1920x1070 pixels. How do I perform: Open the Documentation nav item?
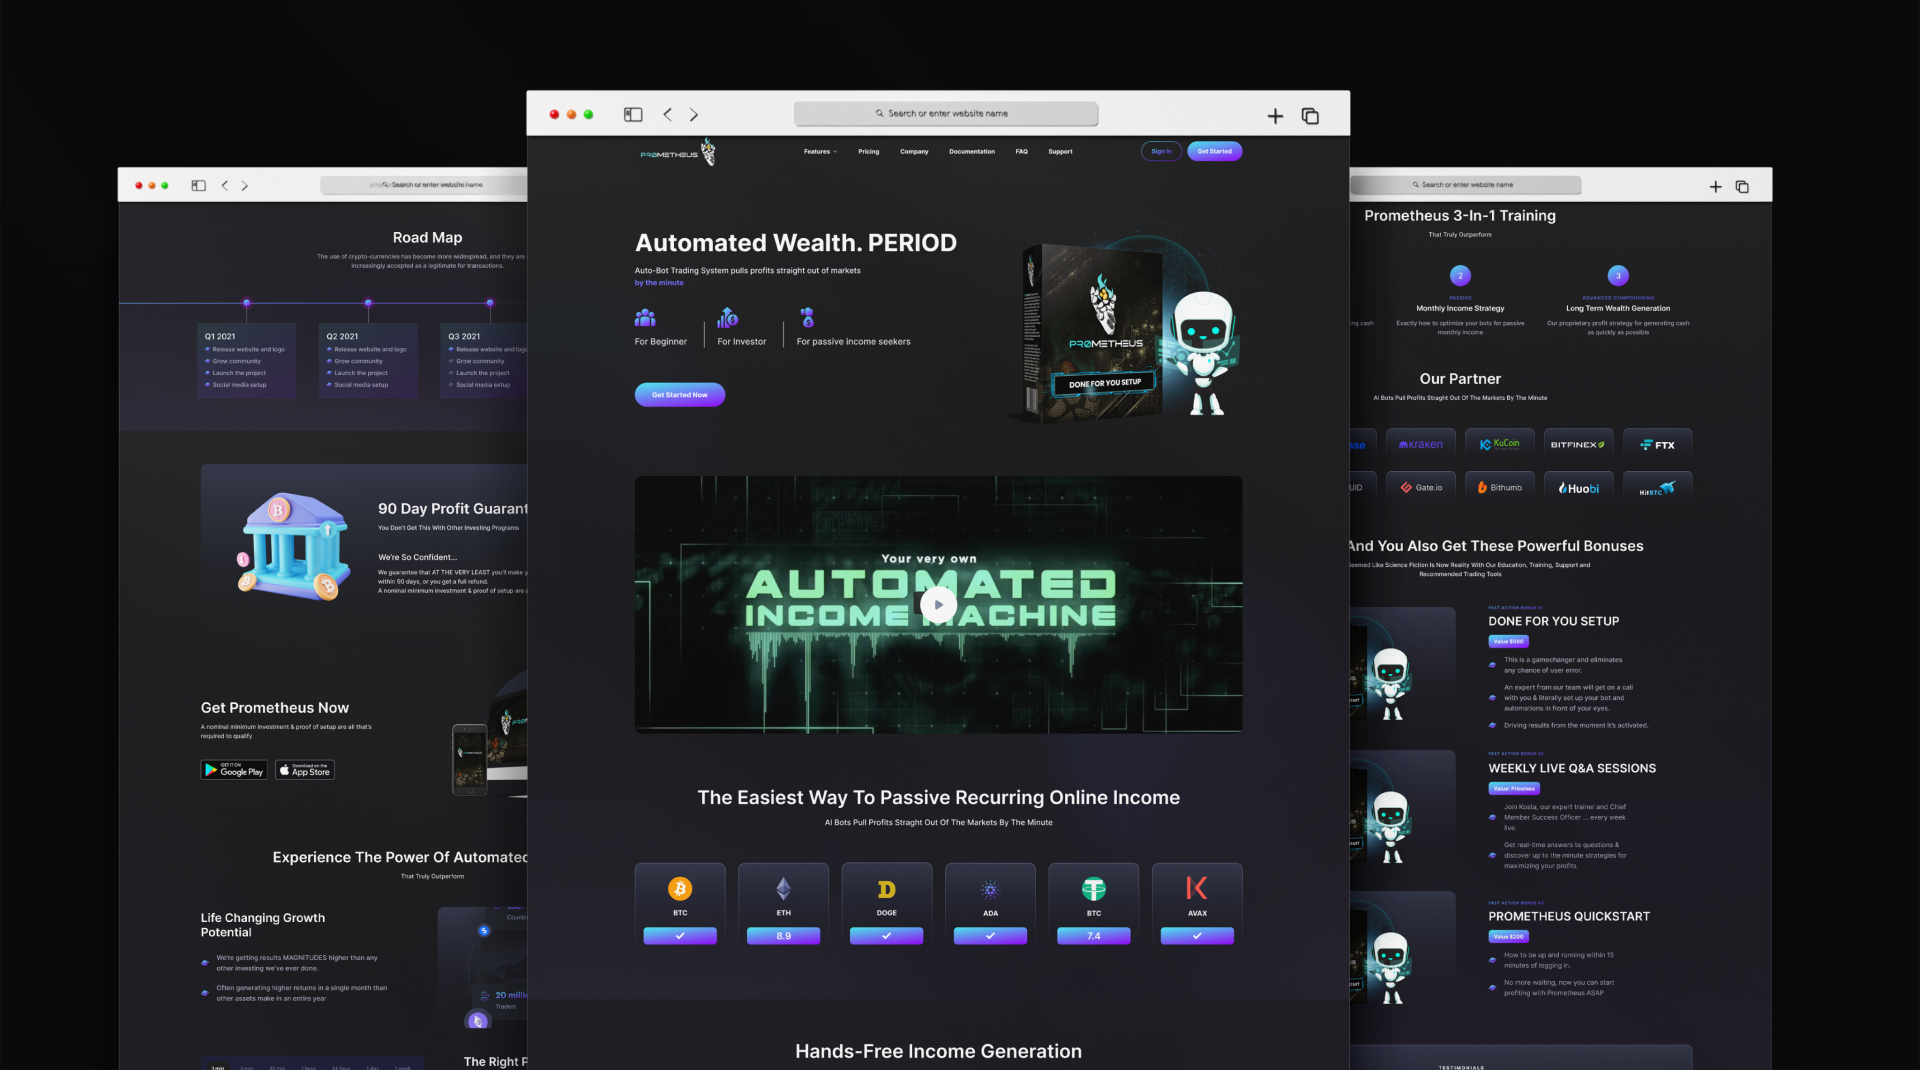point(972,152)
